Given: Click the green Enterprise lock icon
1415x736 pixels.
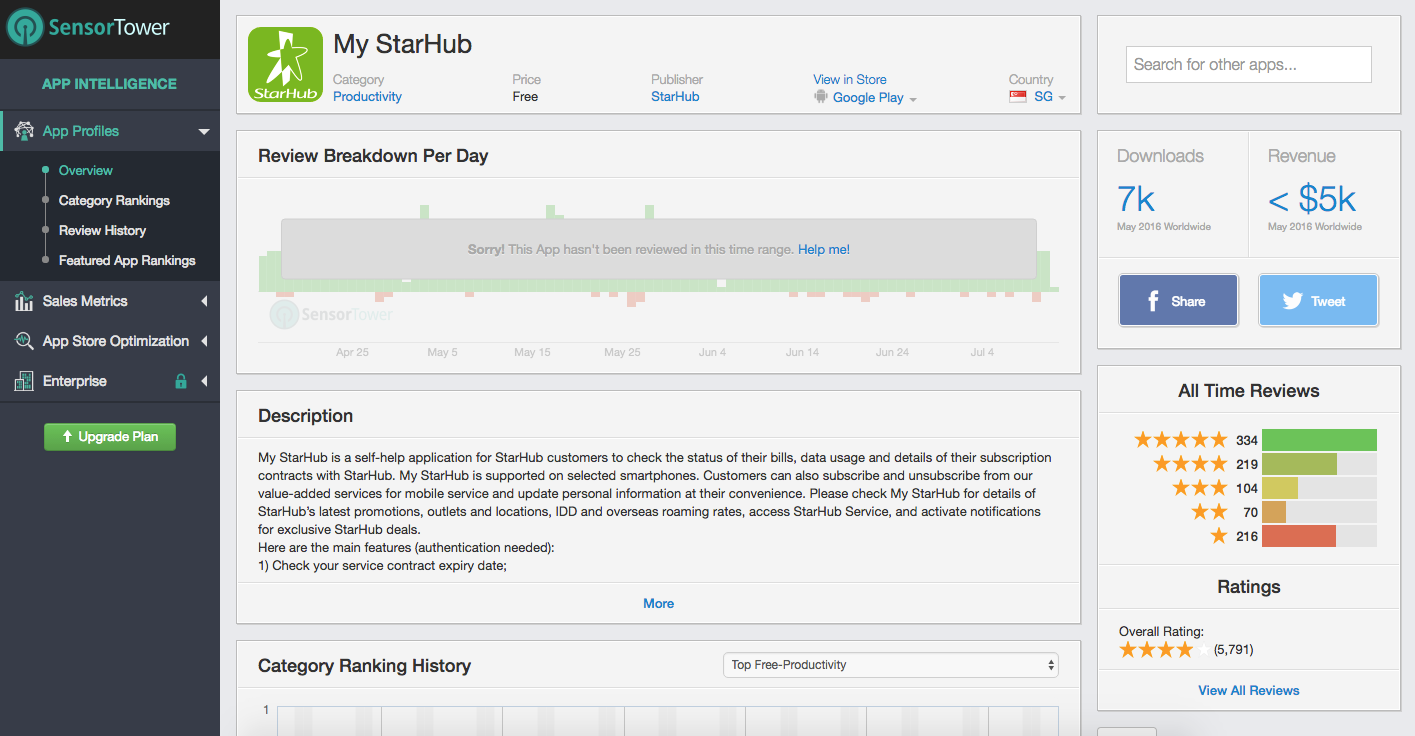Looking at the screenshot, I should tap(181, 381).
